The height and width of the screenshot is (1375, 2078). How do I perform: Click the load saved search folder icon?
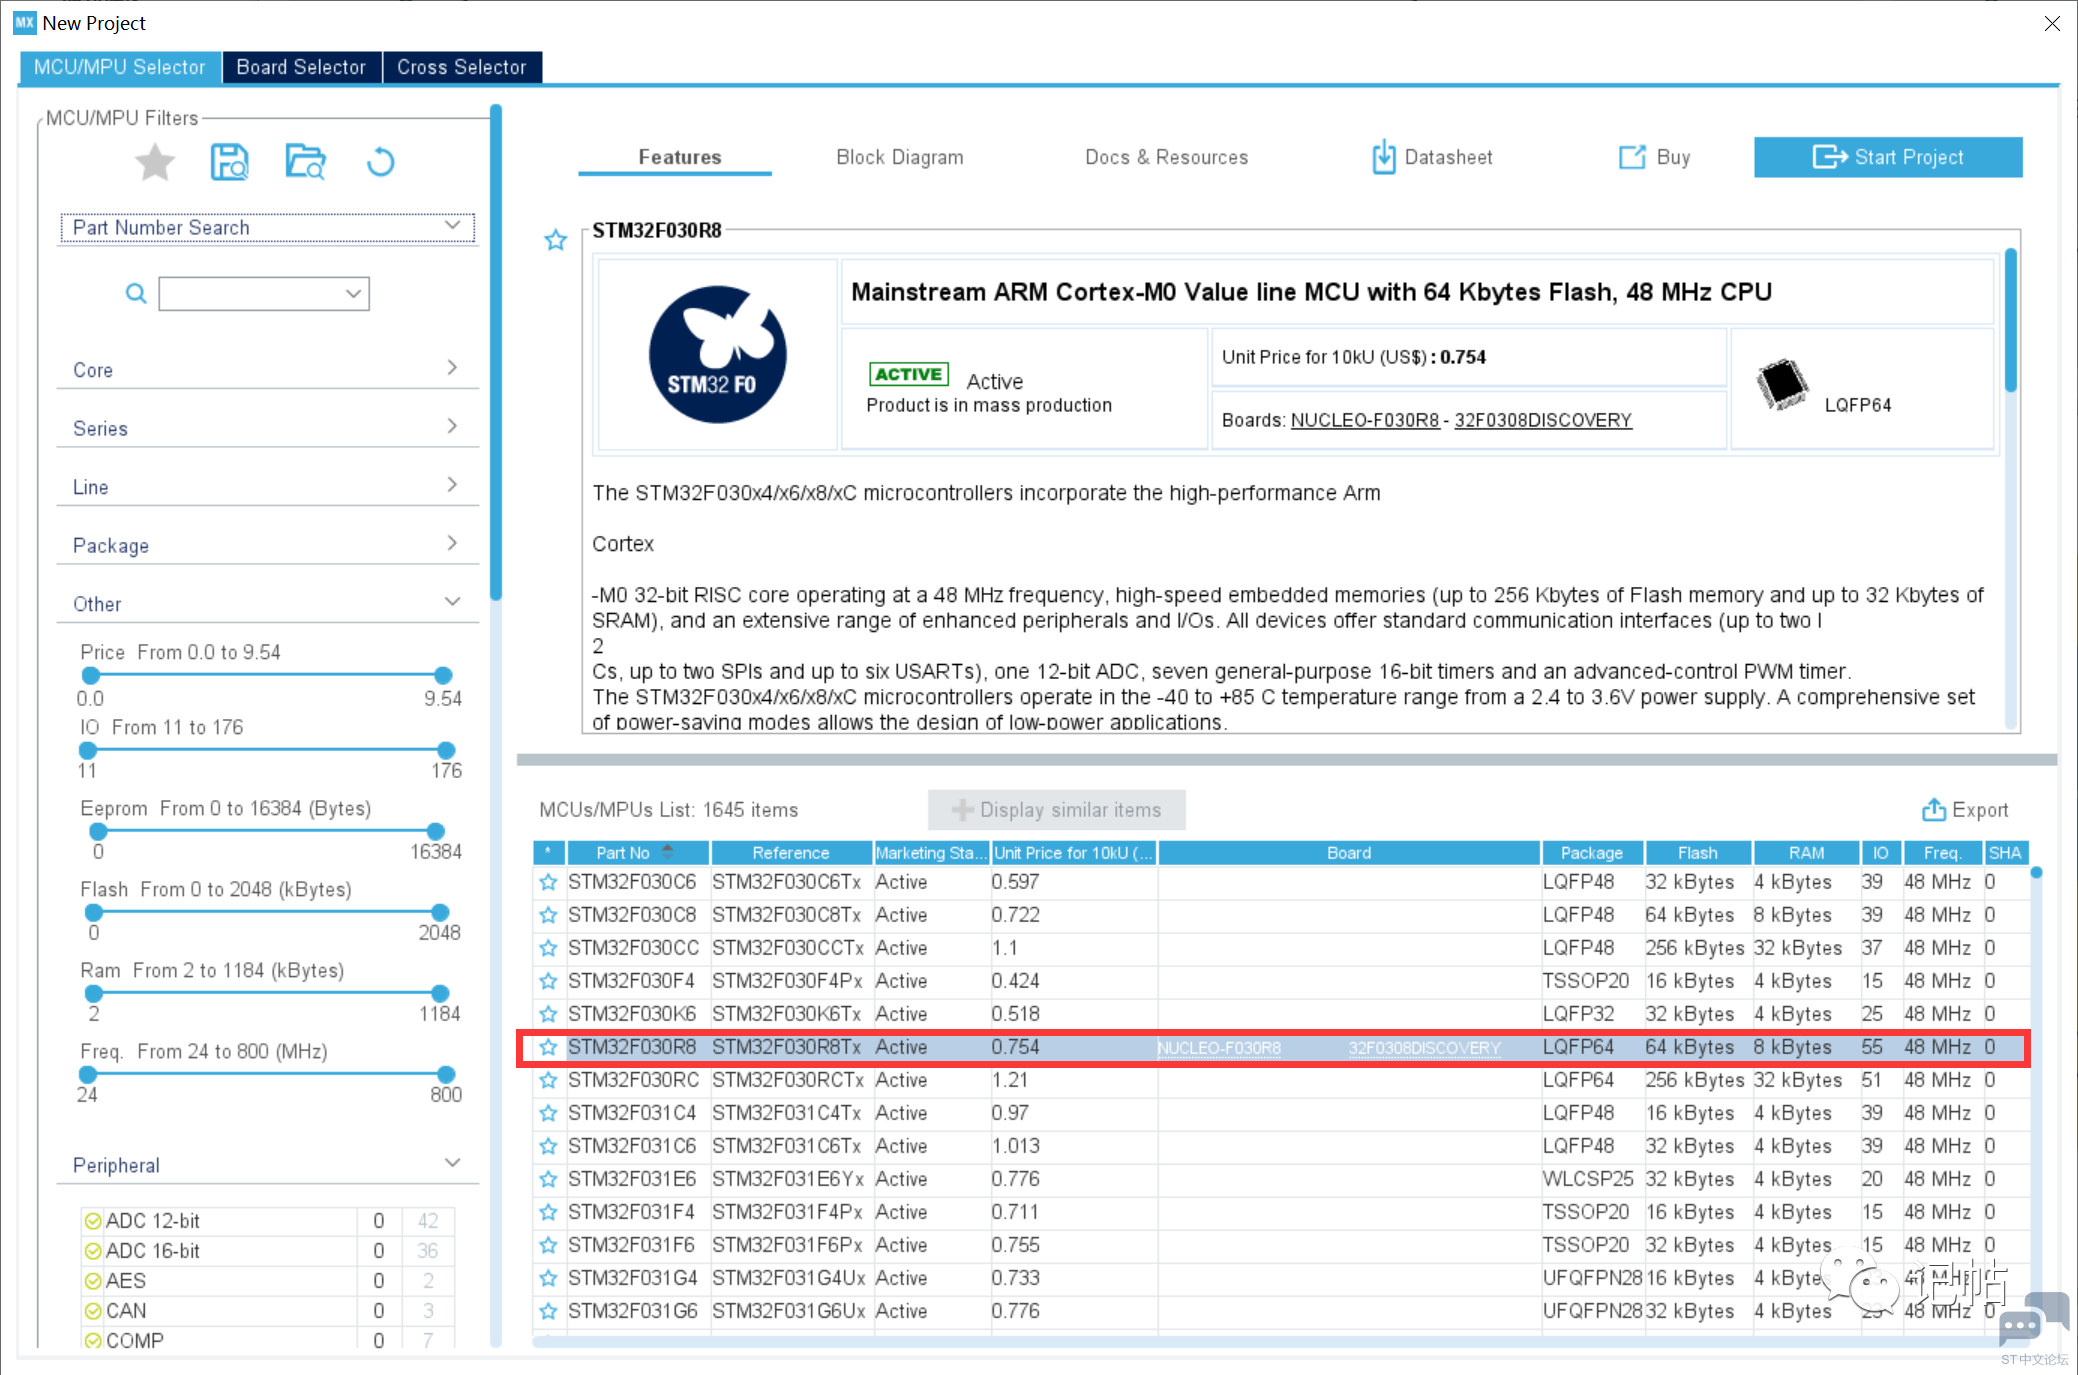tap(305, 162)
